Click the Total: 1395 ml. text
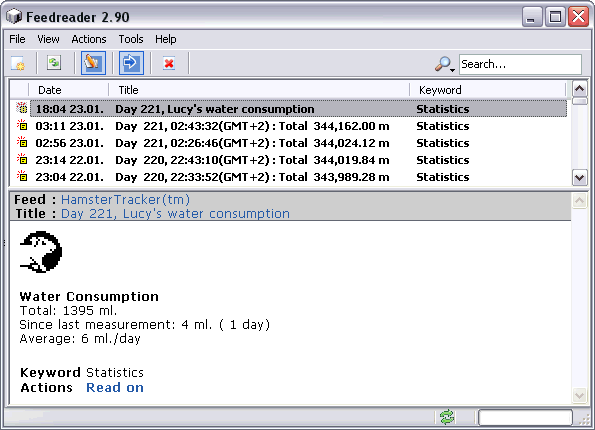 (68, 310)
